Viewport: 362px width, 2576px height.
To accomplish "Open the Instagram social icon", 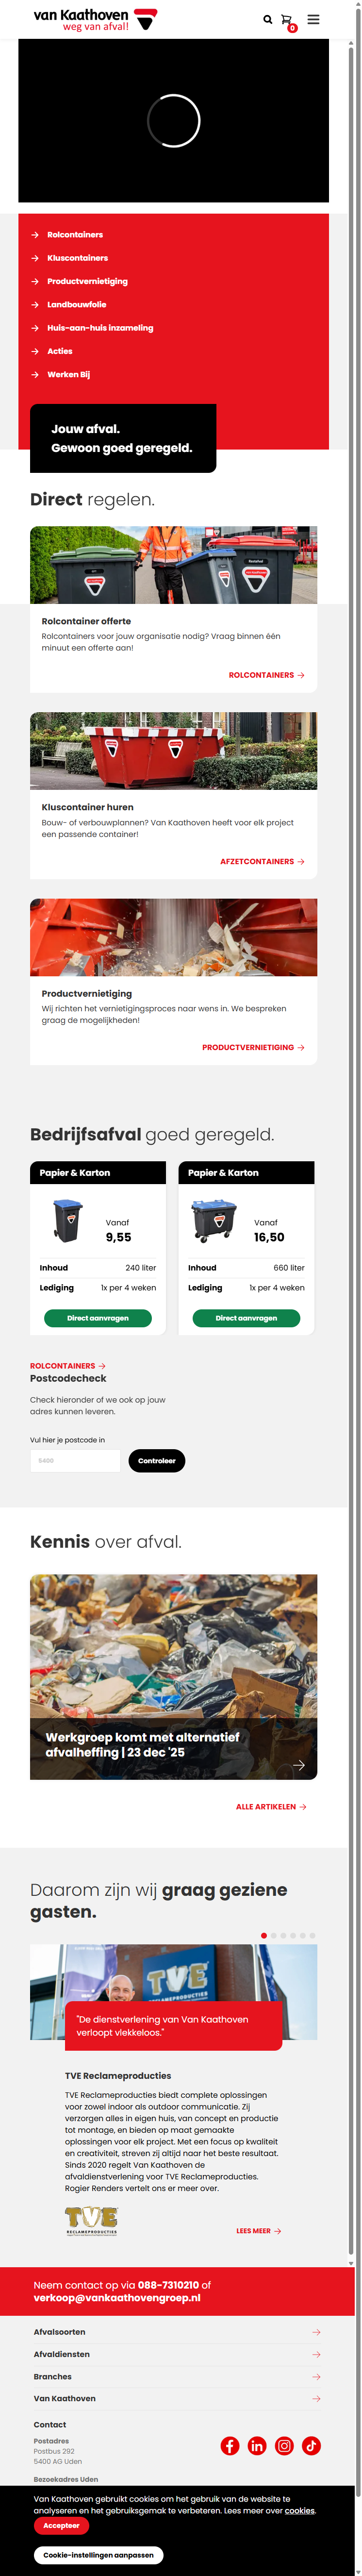I will tap(284, 2445).
